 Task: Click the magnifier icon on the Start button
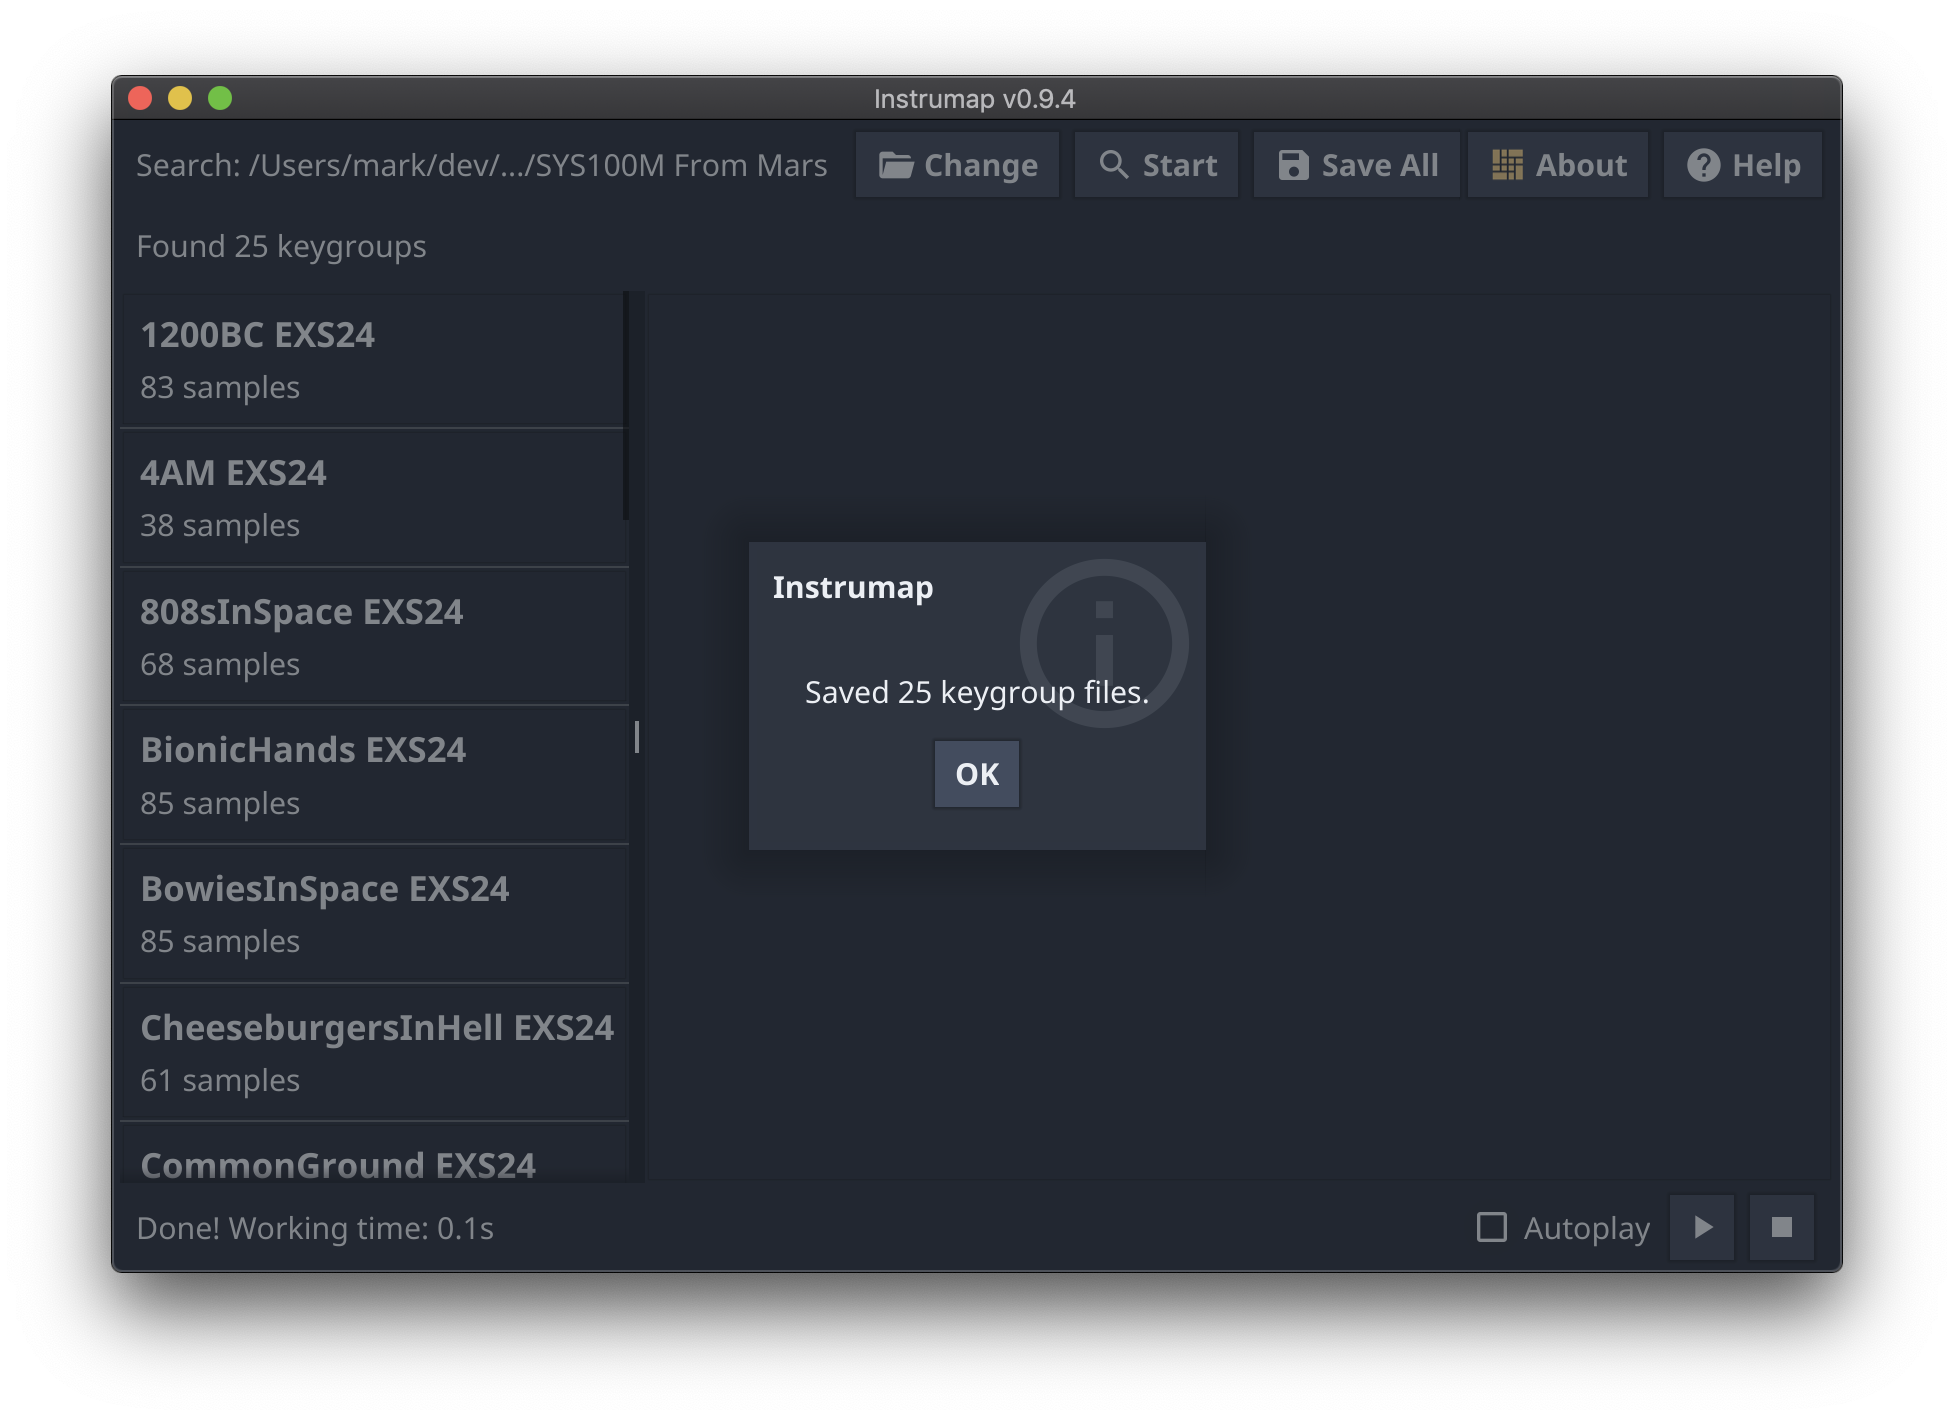point(1113,165)
